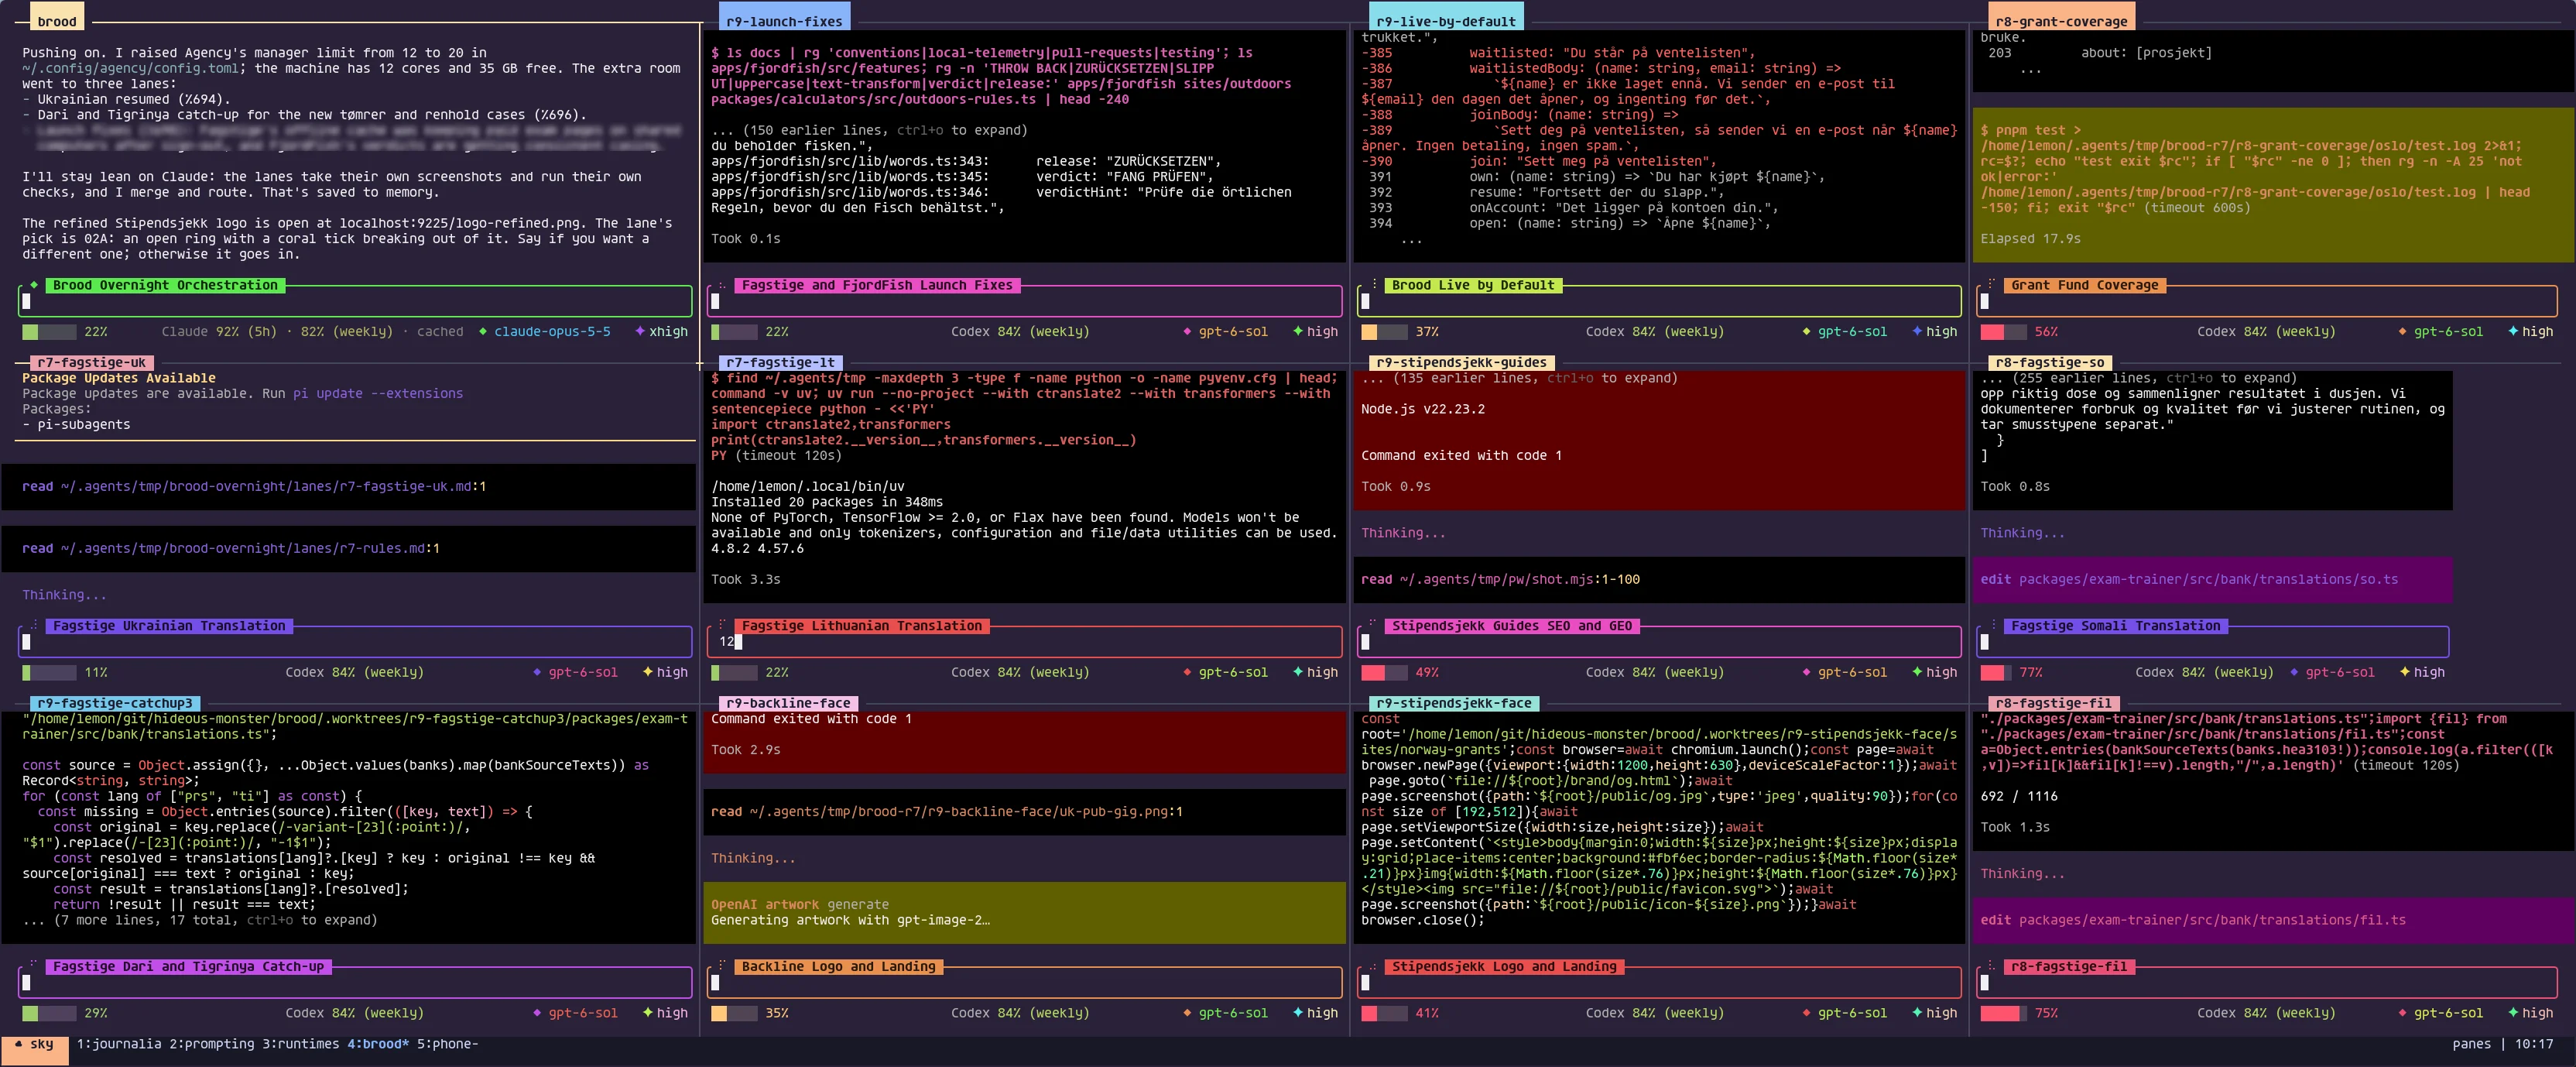
Task: Expand the 255 earlier lines in r8-fagstige-so
Action: pyautogui.click(x=2139, y=379)
